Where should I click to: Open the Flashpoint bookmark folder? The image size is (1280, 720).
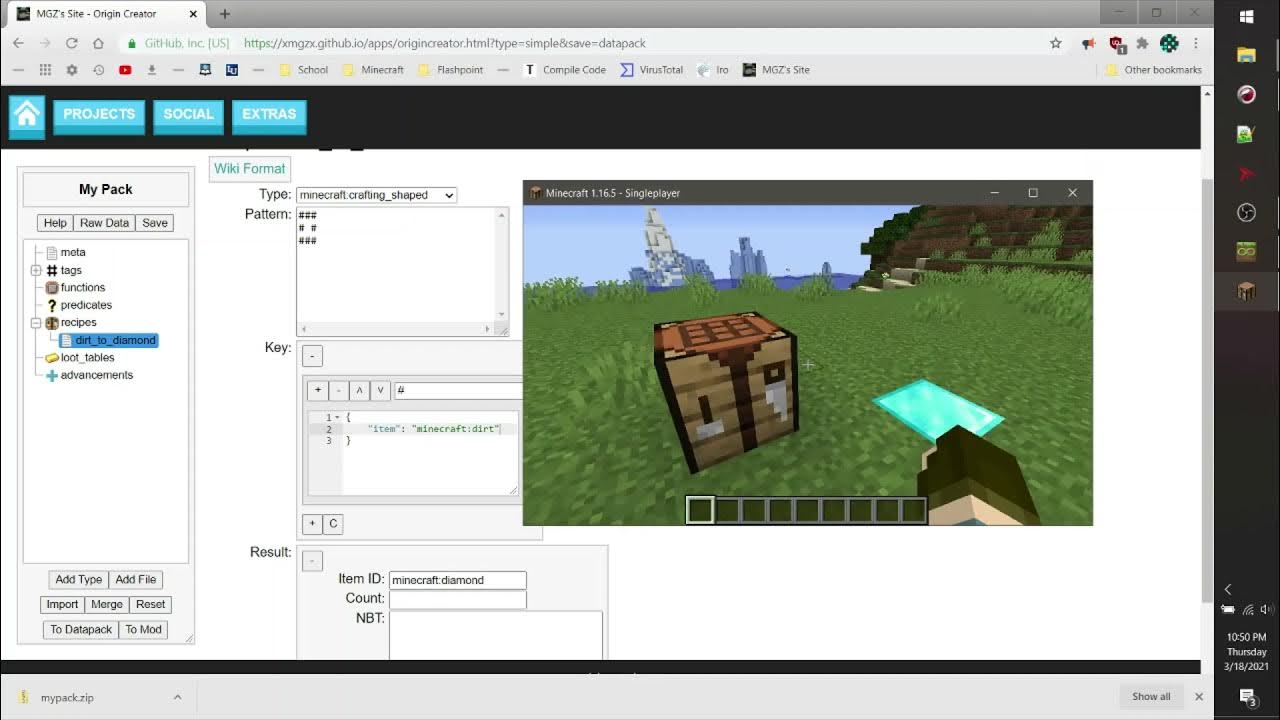pos(450,70)
